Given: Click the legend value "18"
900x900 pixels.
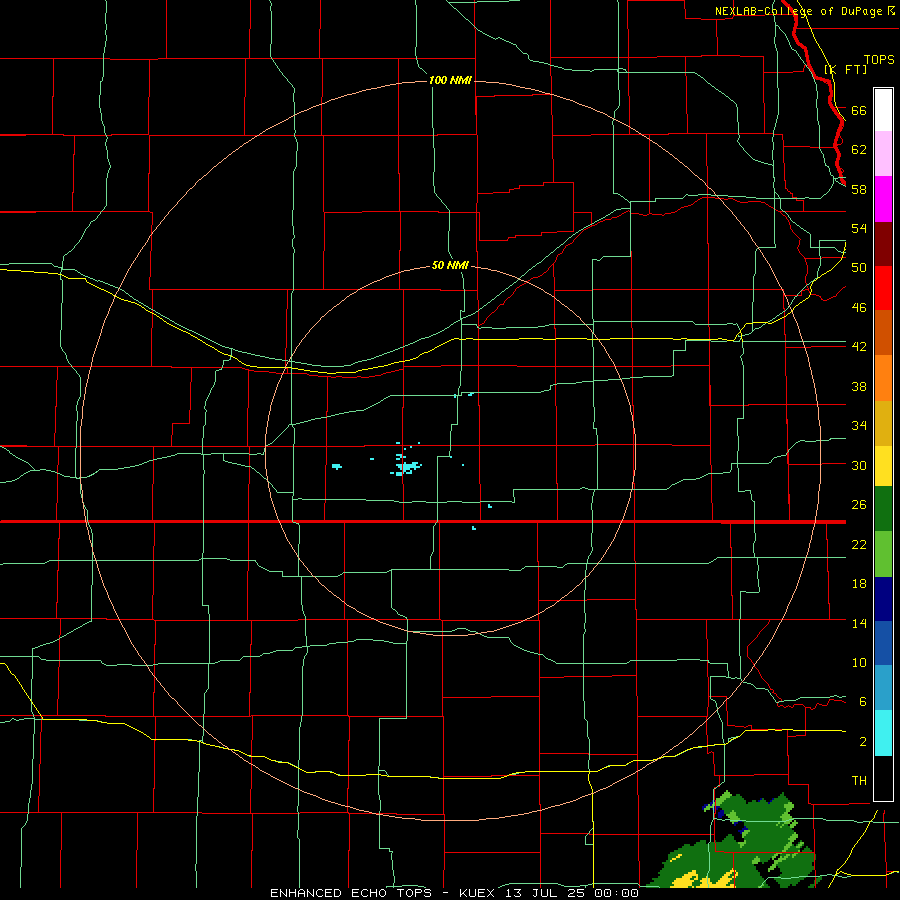Looking at the screenshot, I should [859, 584].
